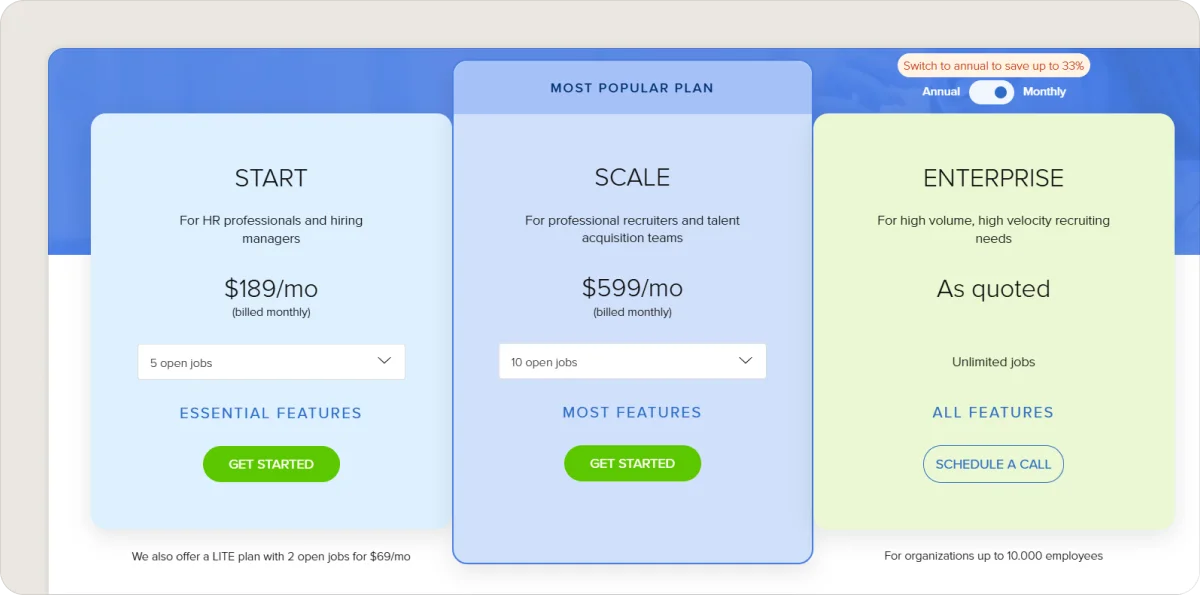1200x595 pixels.
Task: Select SCHEDULE A CALL for Enterprise
Action: (x=993, y=464)
